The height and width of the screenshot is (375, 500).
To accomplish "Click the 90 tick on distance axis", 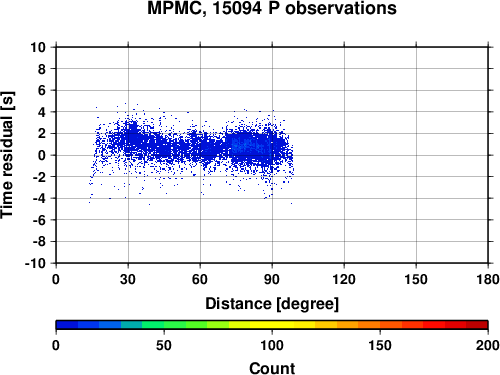I will pyautogui.click(x=272, y=279).
